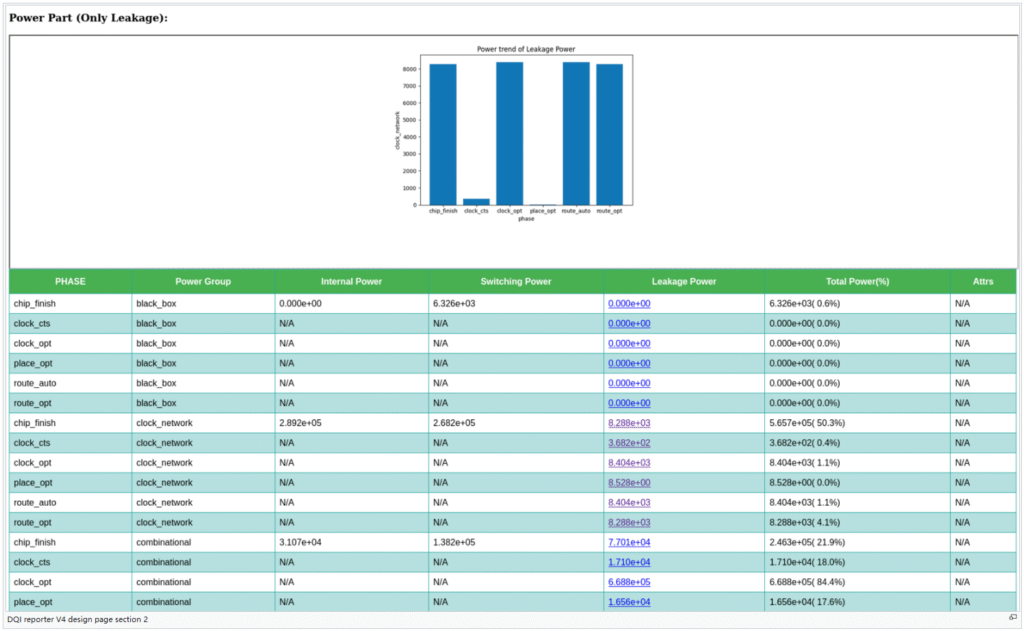Select the Leakage Power column header

[x=684, y=282]
